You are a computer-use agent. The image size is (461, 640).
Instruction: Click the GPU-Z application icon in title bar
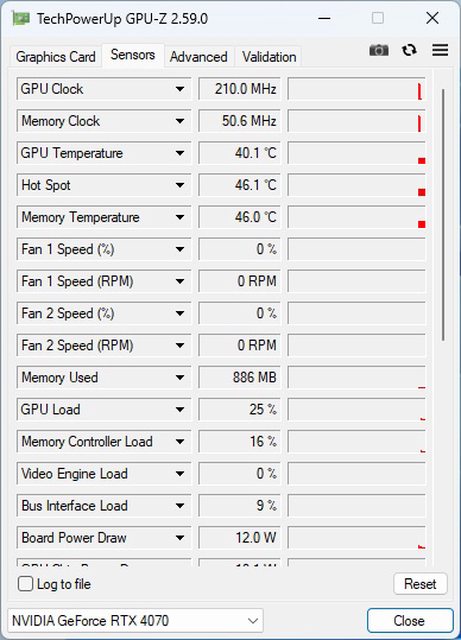pos(20,18)
